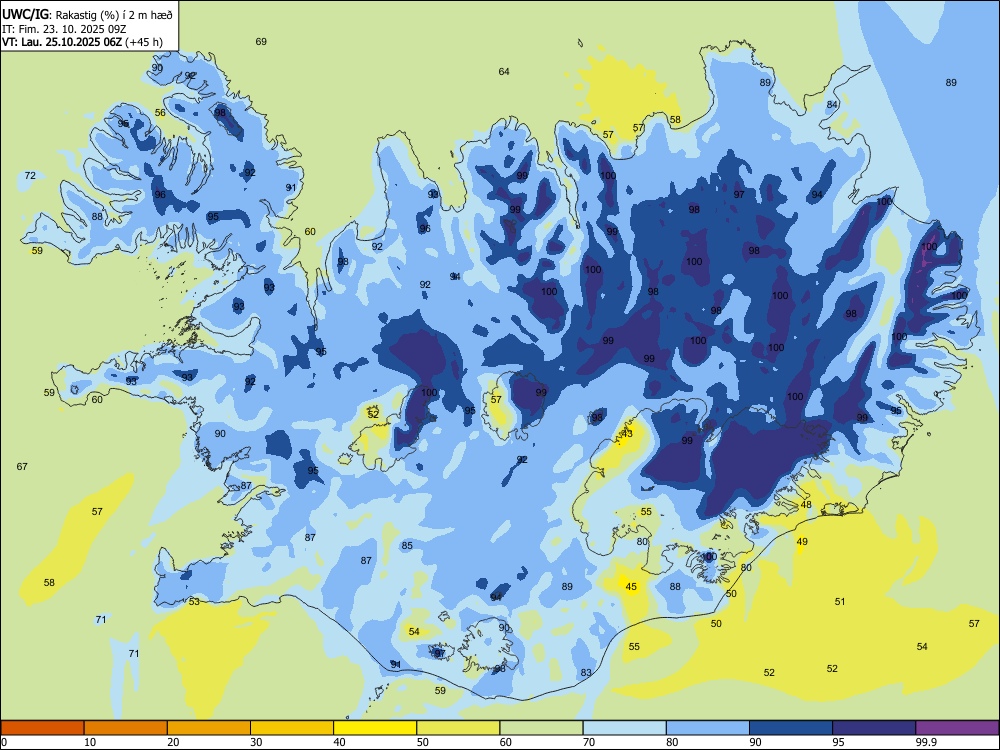
Task: Click the humidity value '56' on the map
Action: 160,113
